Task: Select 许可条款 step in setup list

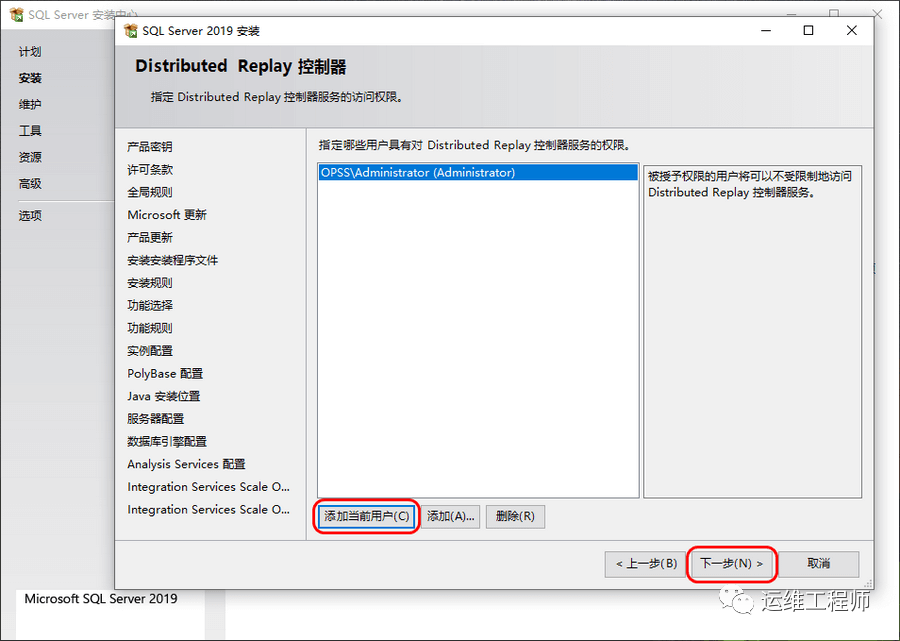Action: (x=150, y=169)
